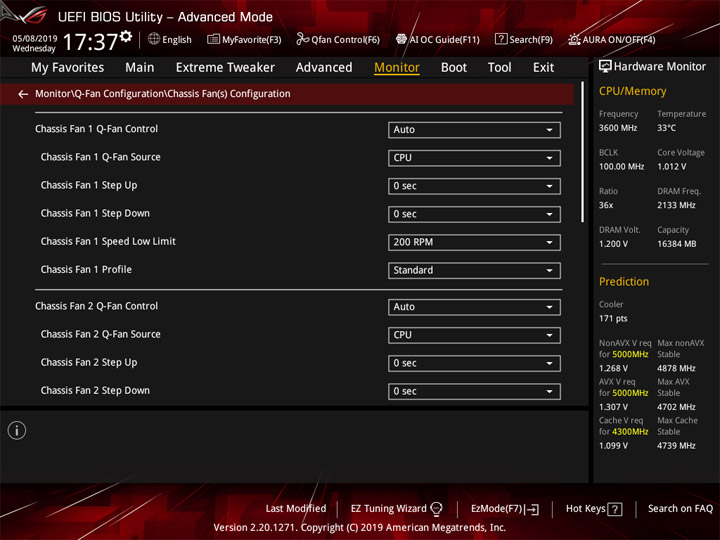Open Search(F9)
The height and width of the screenshot is (540, 720).
524,39
